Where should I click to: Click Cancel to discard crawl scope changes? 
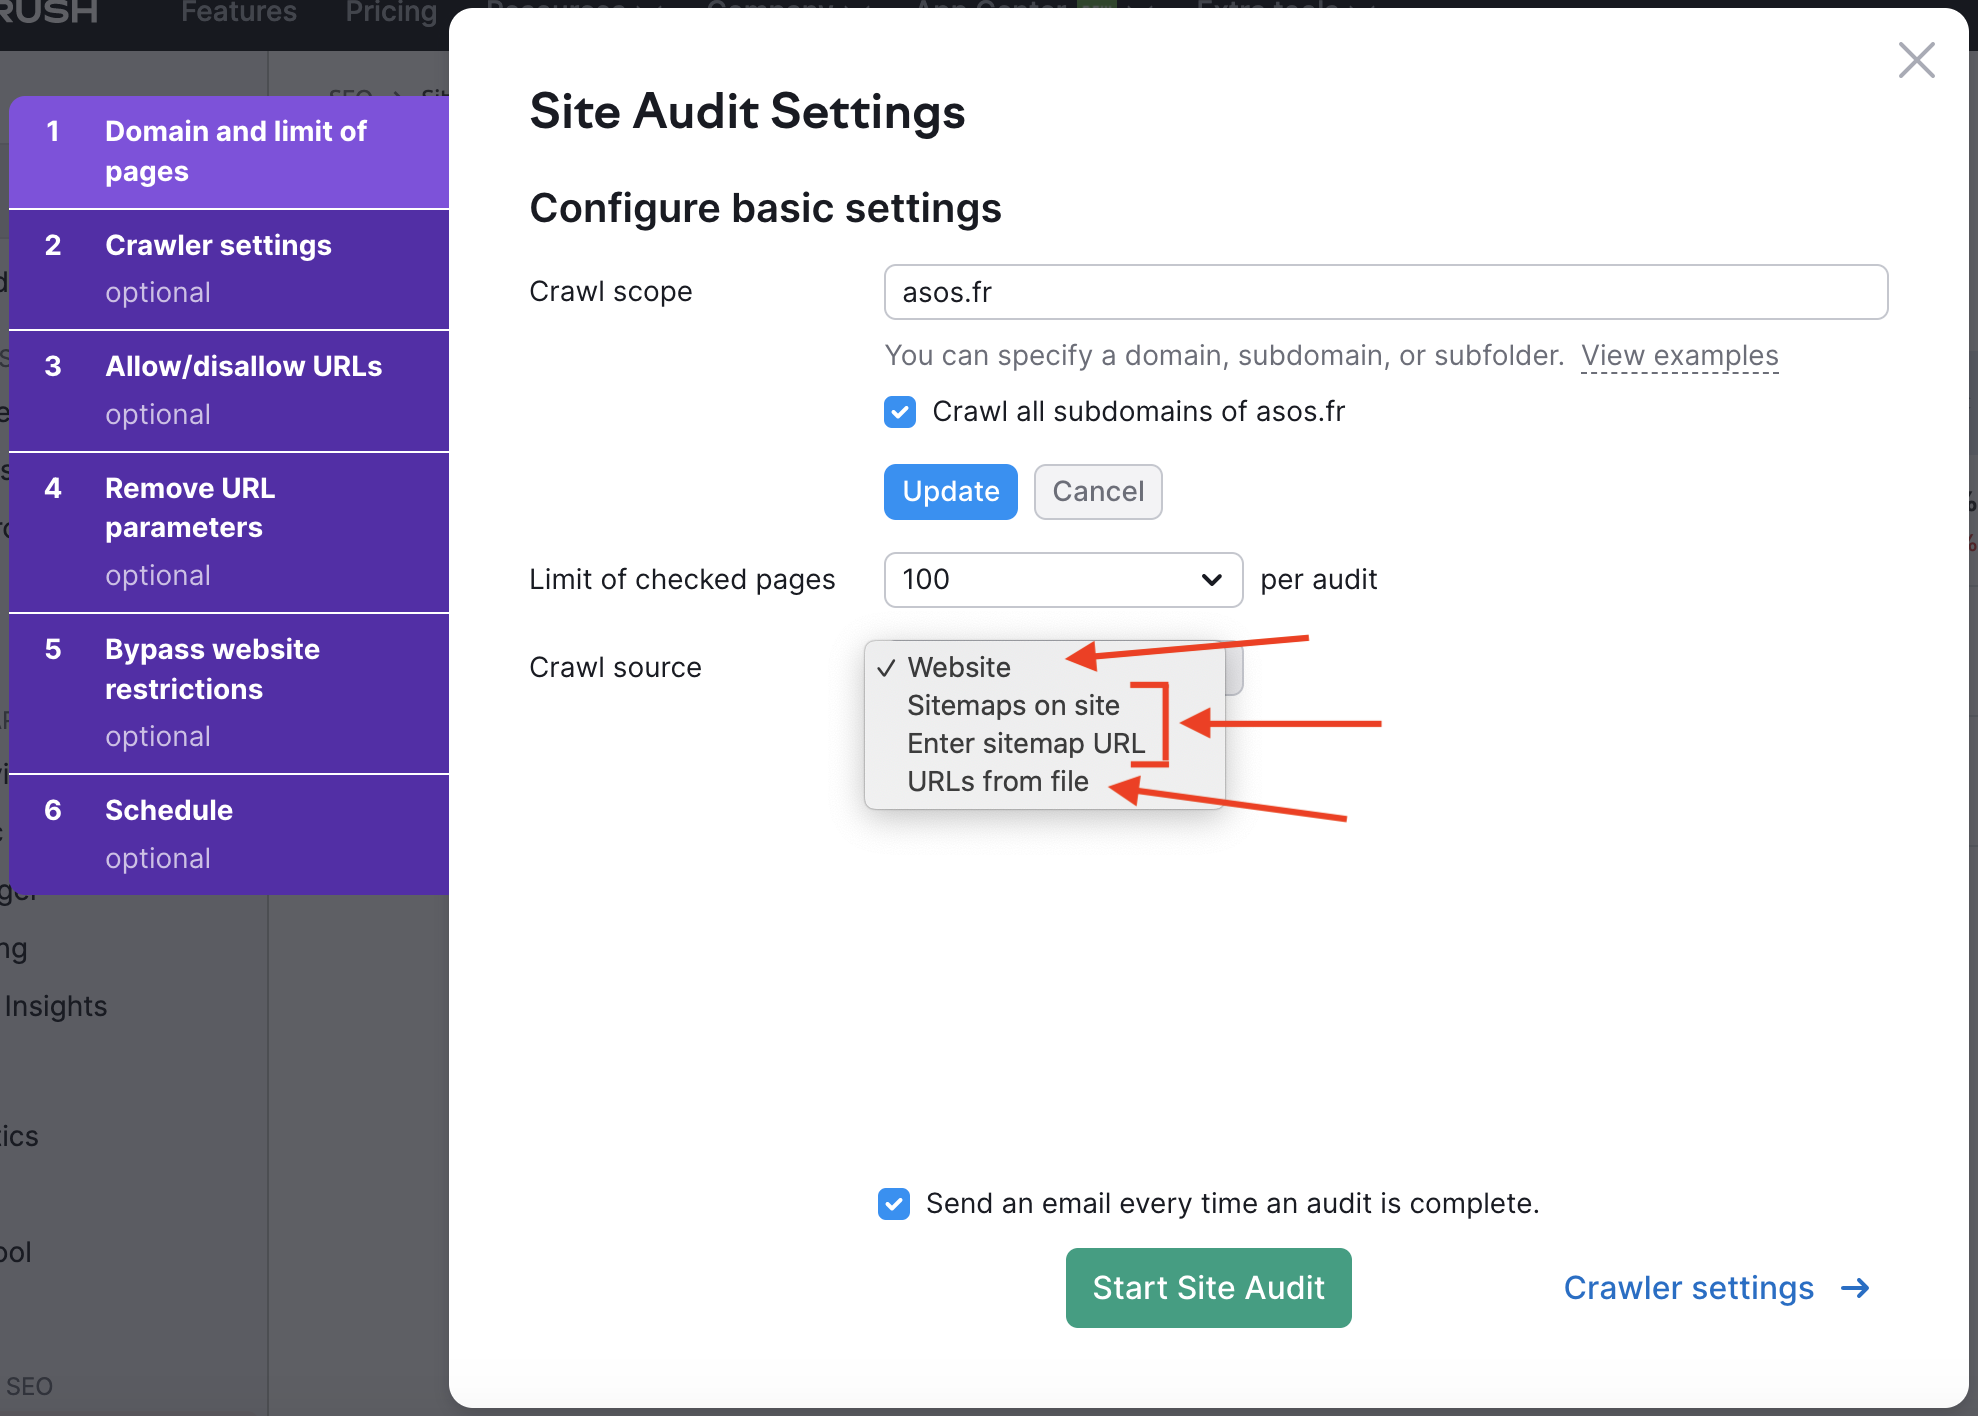pos(1097,490)
